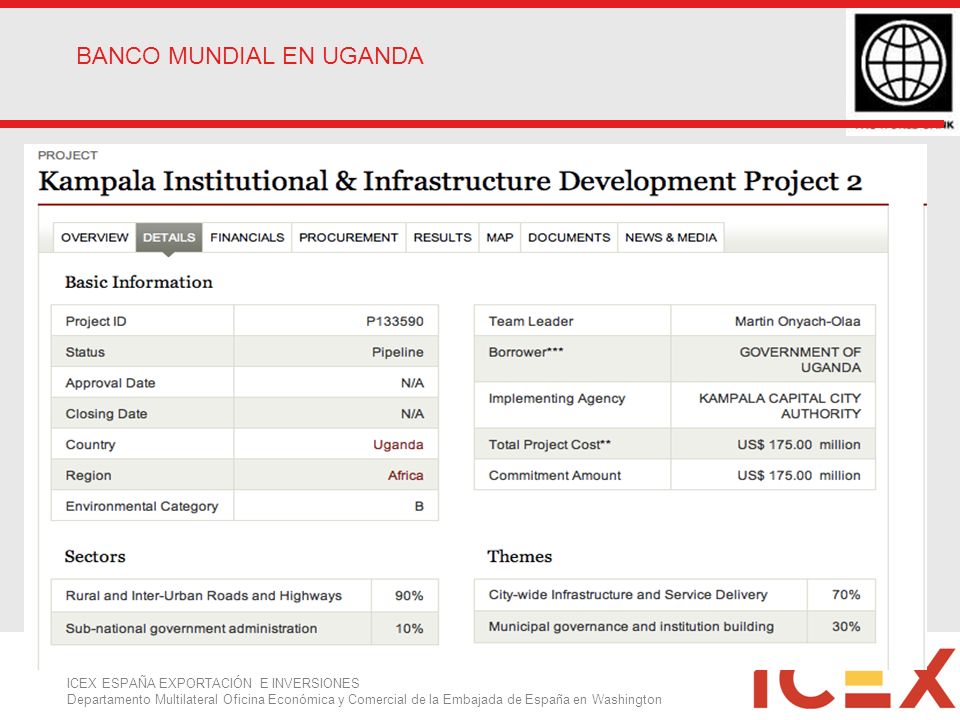Click Sub-national government administration row
Image resolution: width=960 pixels, height=720 pixels.
pyautogui.click(x=245, y=628)
